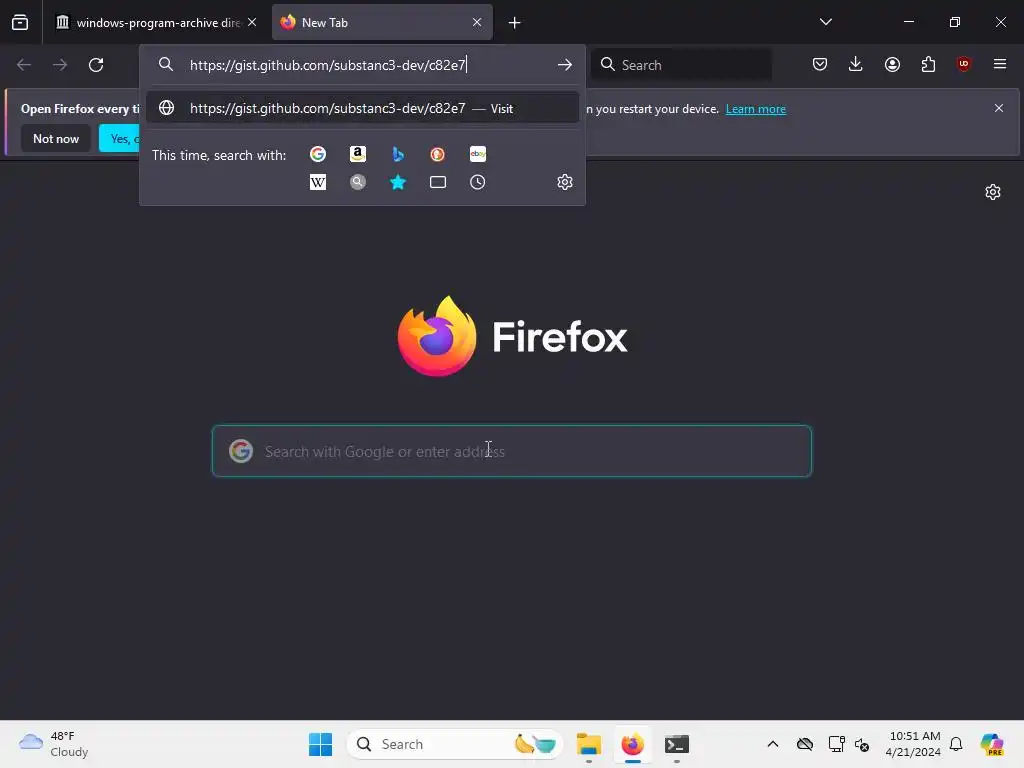Close the New Tab tab

click(x=477, y=22)
